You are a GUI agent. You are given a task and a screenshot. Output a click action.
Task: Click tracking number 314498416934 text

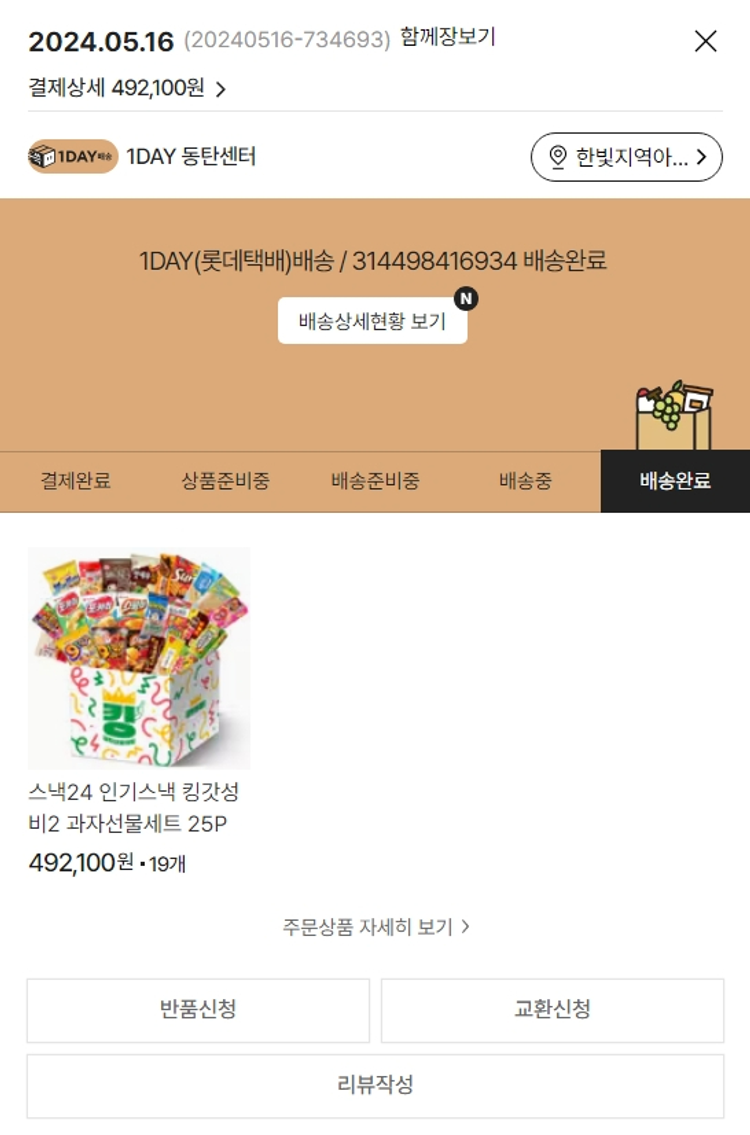point(434,261)
